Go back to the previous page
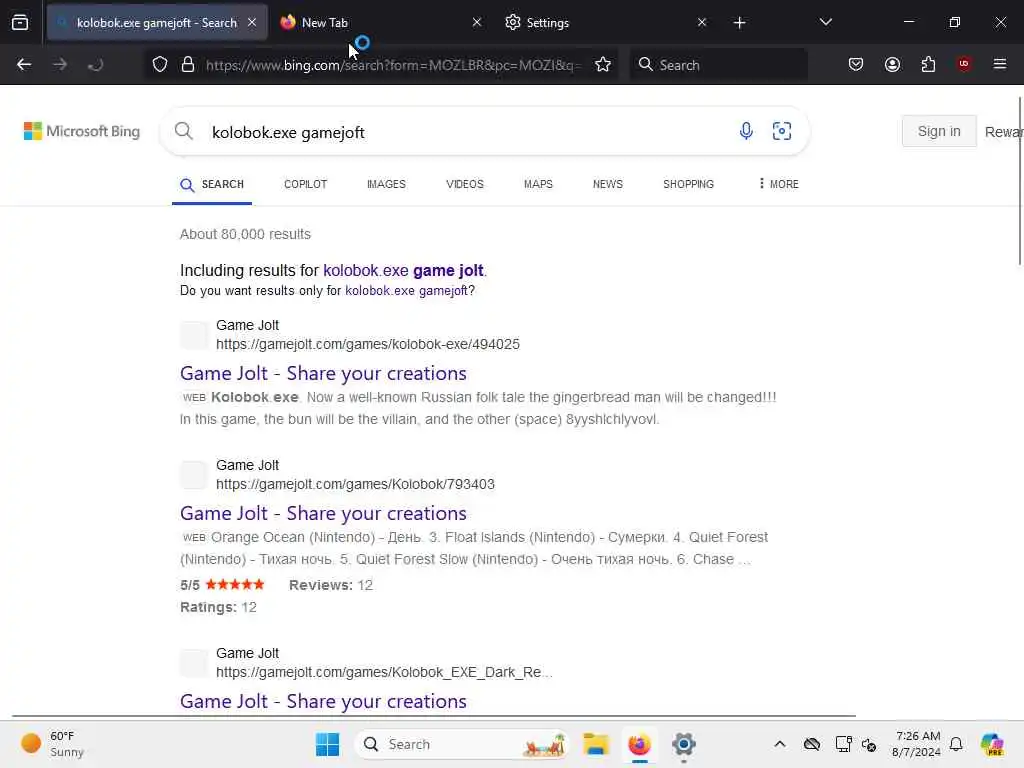This screenshot has width=1024, height=768. [x=24, y=65]
